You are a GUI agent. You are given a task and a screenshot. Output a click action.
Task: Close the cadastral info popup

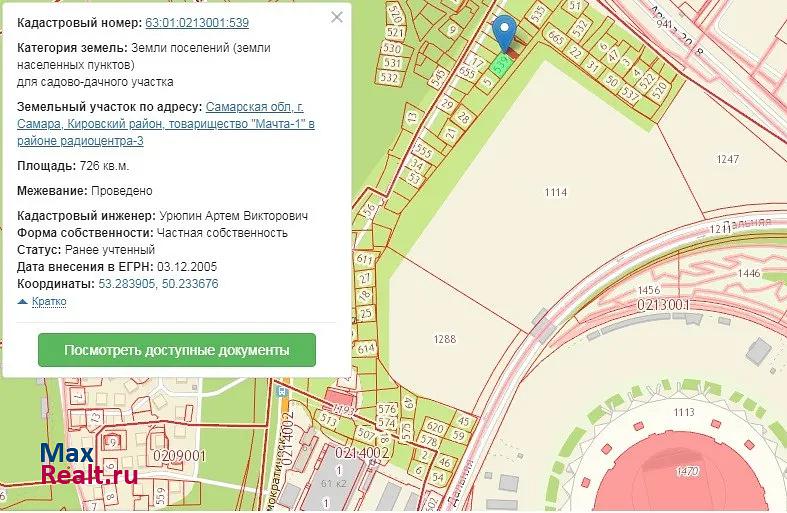pos(337,17)
